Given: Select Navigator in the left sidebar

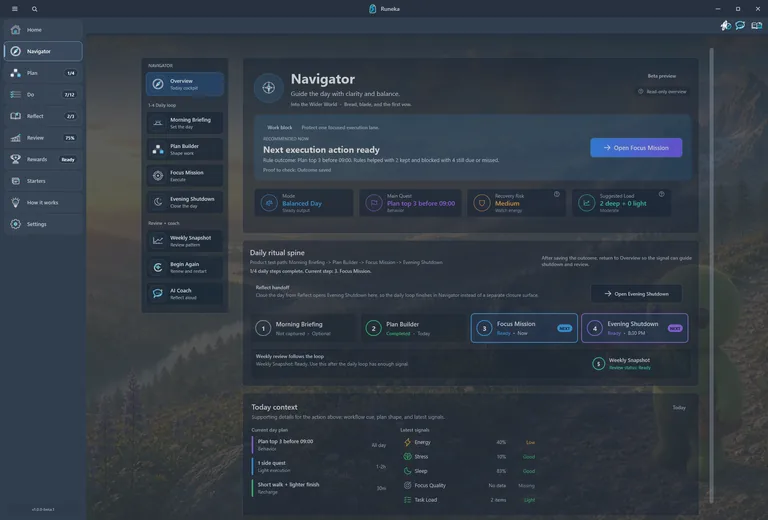Looking at the screenshot, I should pyautogui.click(x=43, y=51).
